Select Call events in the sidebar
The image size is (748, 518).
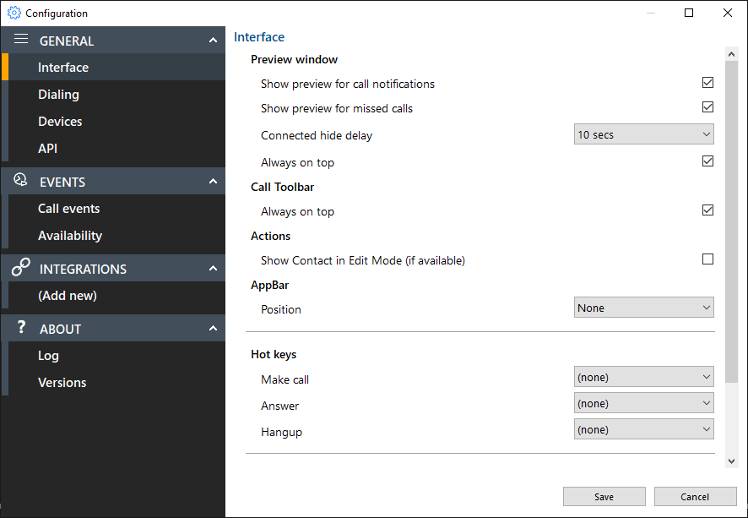(x=69, y=209)
